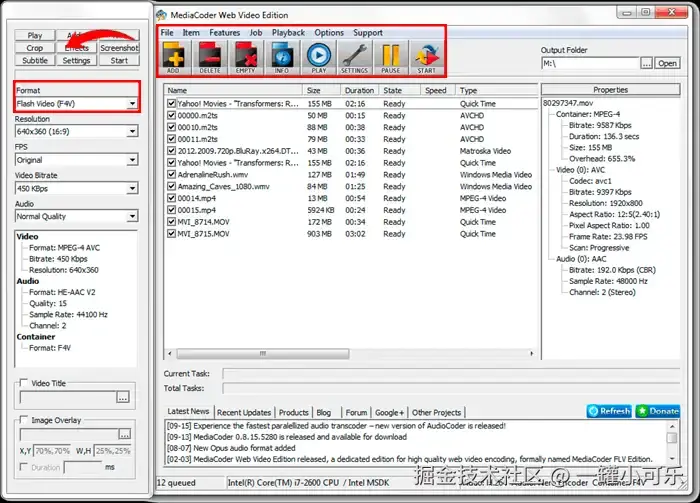This screenshot has height=503, width=700.
Task: Open the SETTINGS wrench icon
Action: 354,58
